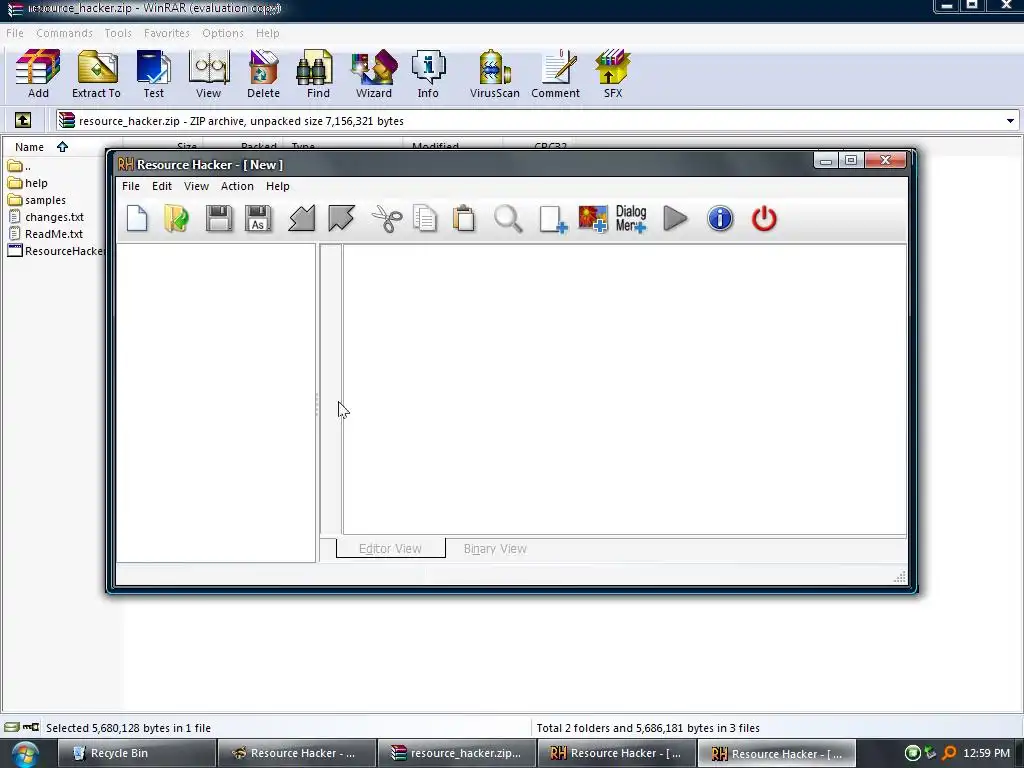Select ResourceHacker file in WinRAR list
The image size is (1024, 768).
click(x=56, y=251)
